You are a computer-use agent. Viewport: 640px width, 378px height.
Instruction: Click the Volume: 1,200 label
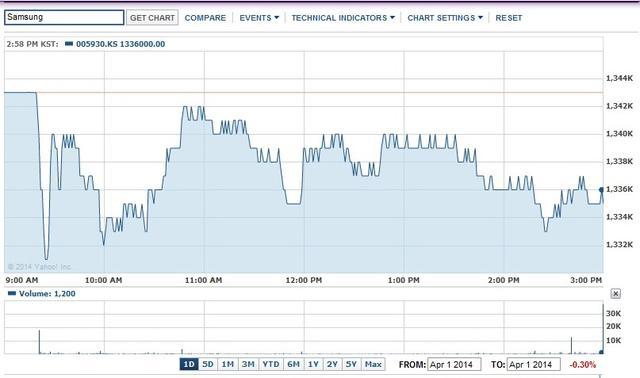pyautogui.click(x=47, y=294)
